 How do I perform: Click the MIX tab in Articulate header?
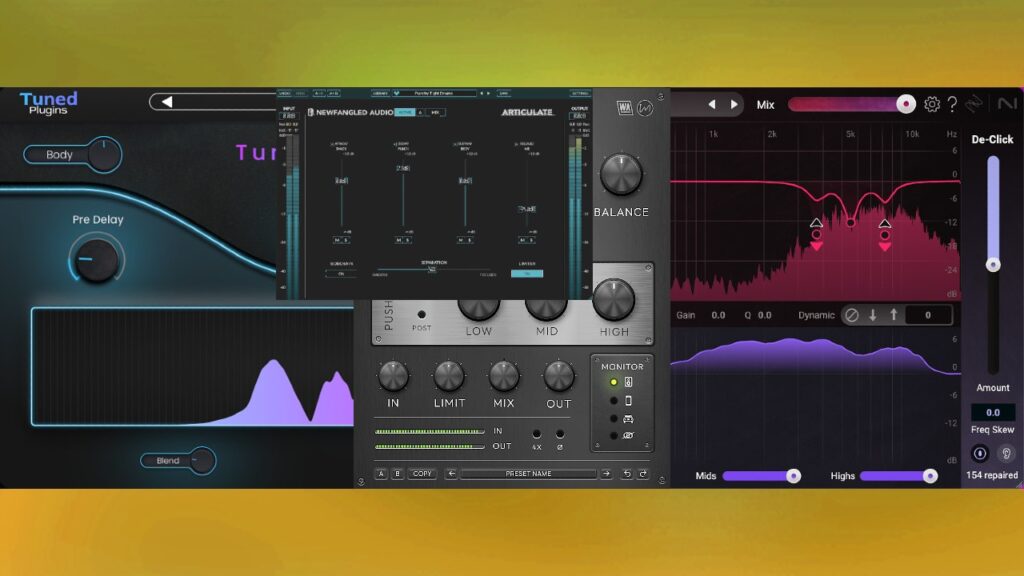click(435, 112)
